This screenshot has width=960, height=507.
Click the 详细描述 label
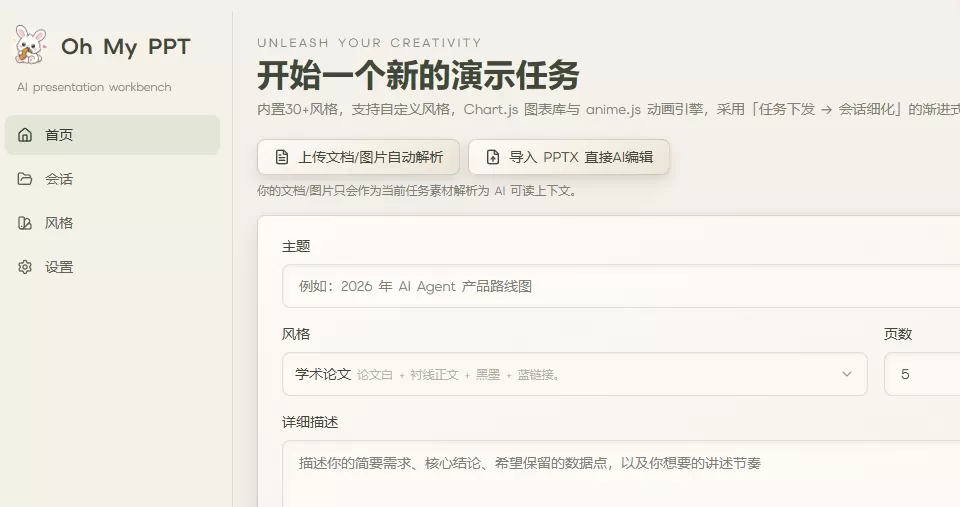pyautogui.click(x=310, y=422)
